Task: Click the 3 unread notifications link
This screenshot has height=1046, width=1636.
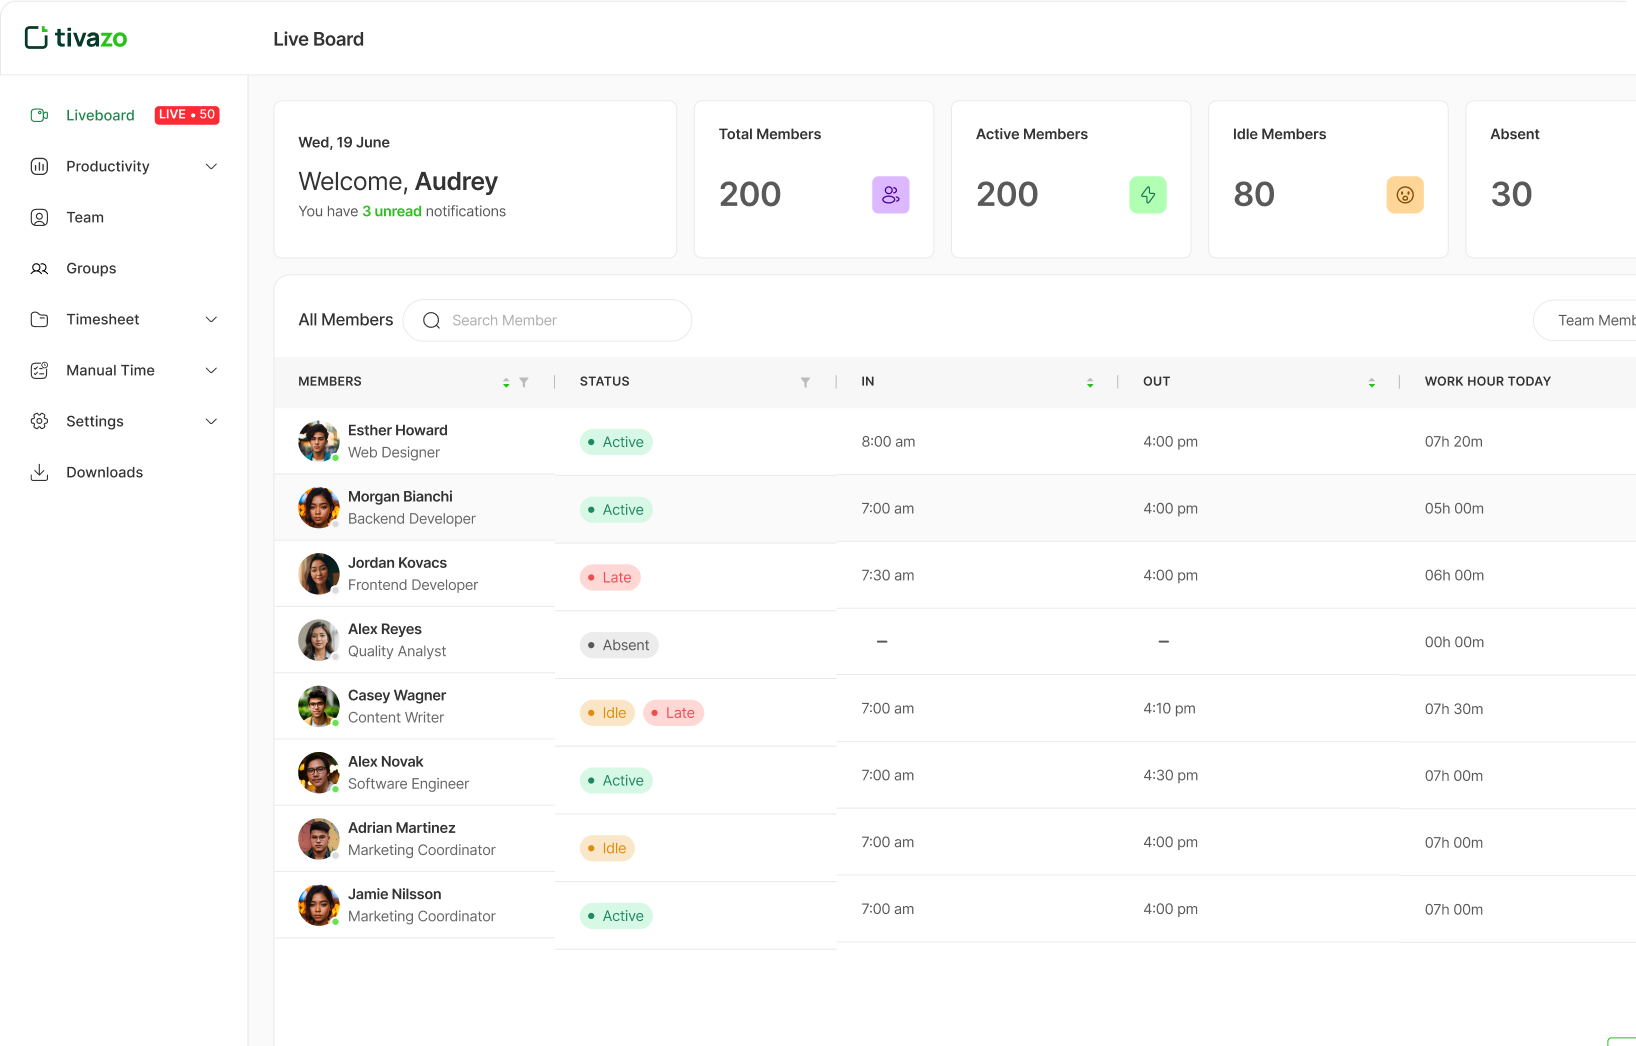Action: (x=391, y=211)
